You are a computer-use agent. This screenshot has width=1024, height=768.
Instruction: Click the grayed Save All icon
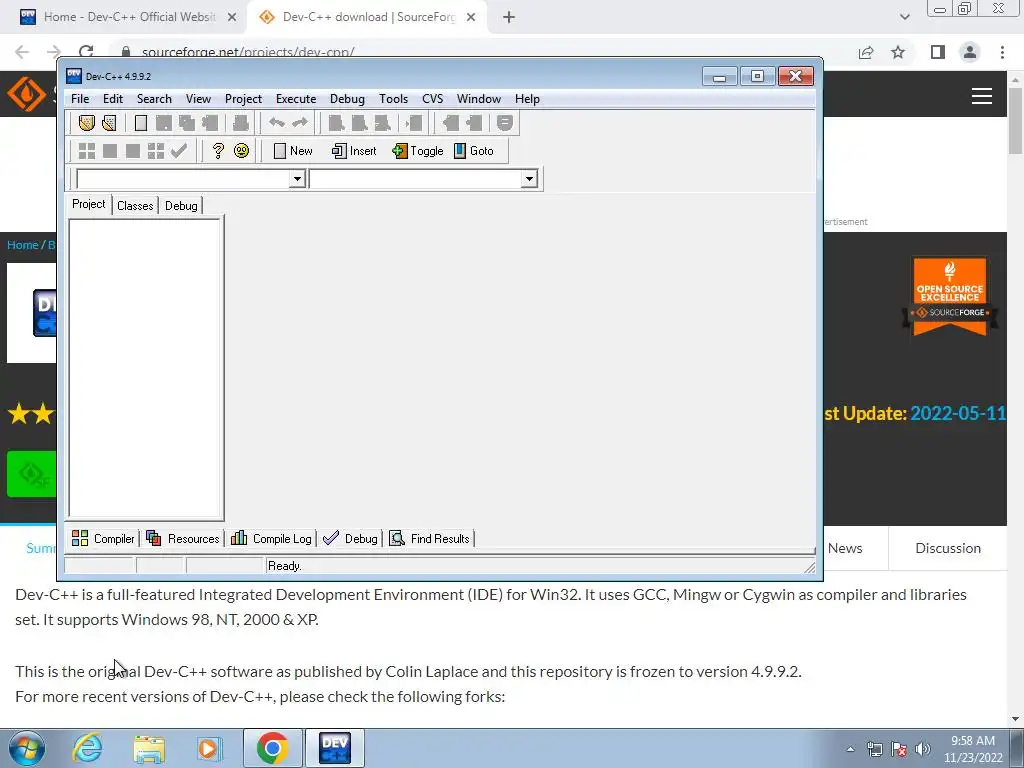187,123
